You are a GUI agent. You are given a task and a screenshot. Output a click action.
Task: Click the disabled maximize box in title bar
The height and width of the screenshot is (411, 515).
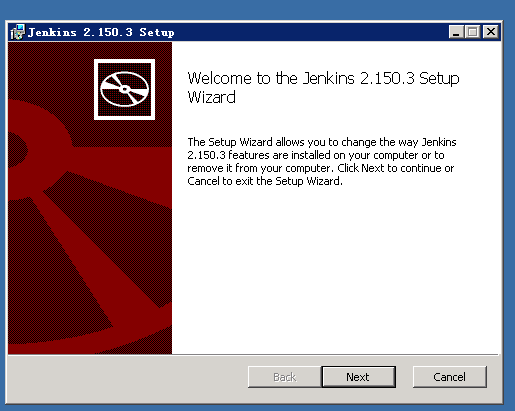472,32
